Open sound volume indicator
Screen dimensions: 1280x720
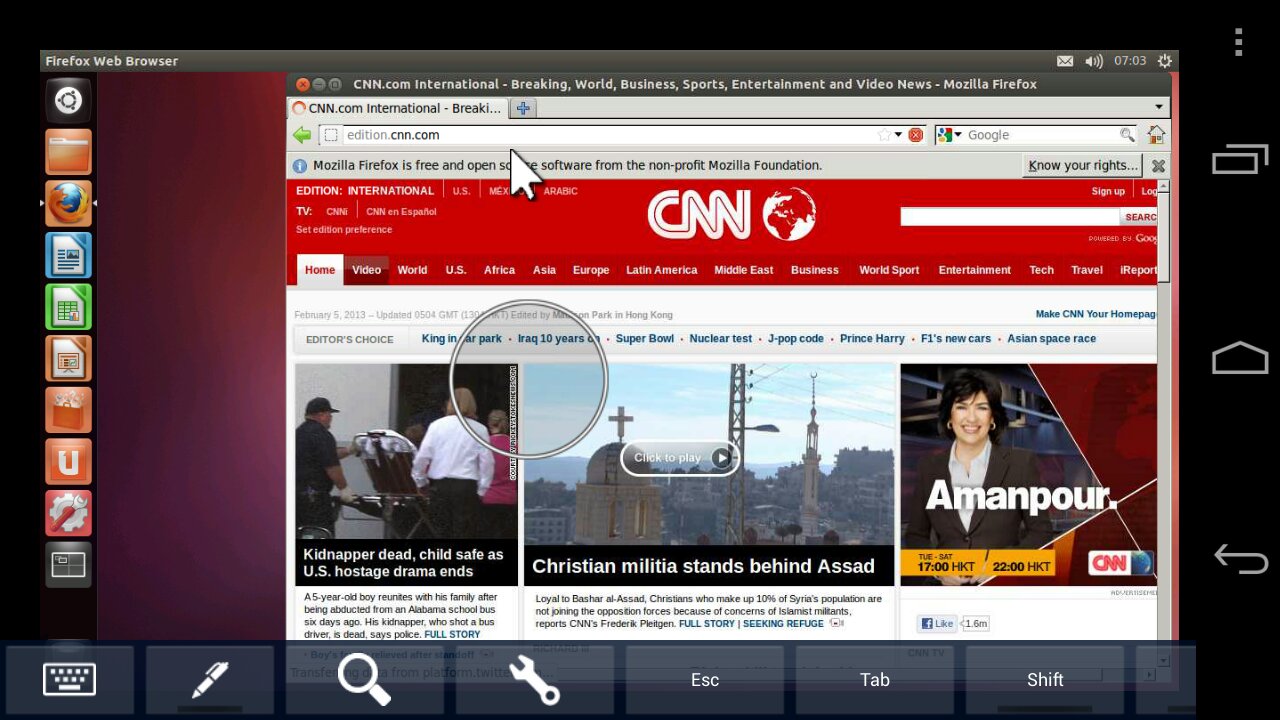point(1094,61)
